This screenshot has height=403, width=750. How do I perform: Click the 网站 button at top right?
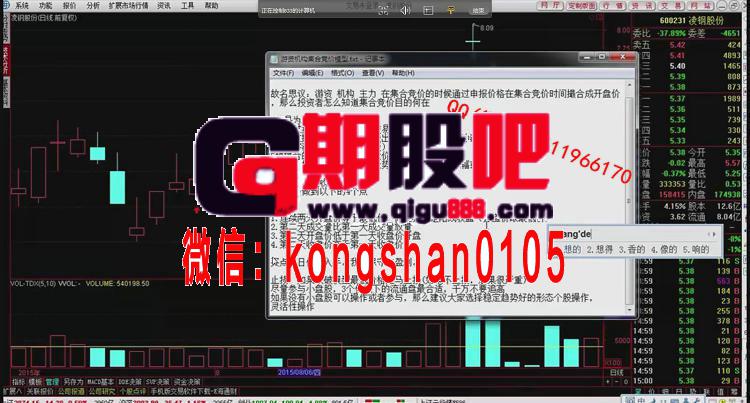tap(701, 6)
